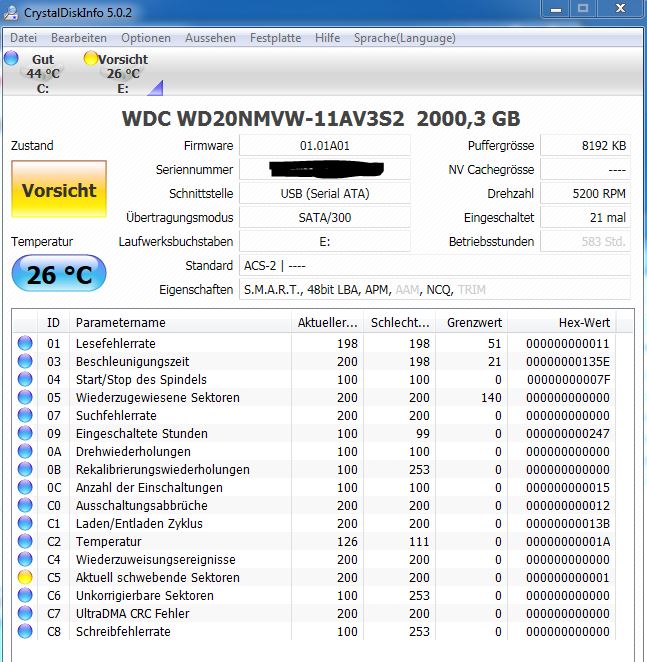Click status orb for Rekalibrierungswiederholungen row
Image resolution: width=647 pixels, height=662 pixels.
(x=25, y=469)
